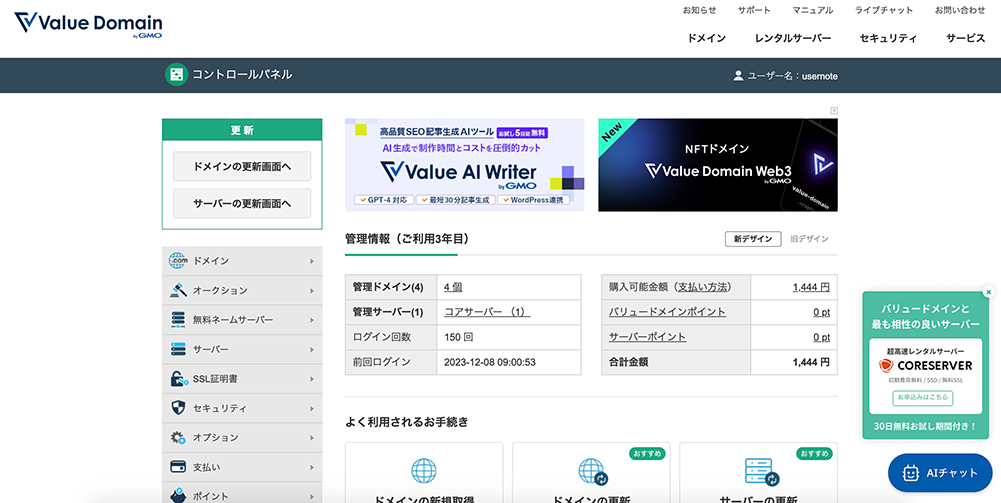
Task: Click the 合計金額 1,444 円 total
Action: coord(811,362)
